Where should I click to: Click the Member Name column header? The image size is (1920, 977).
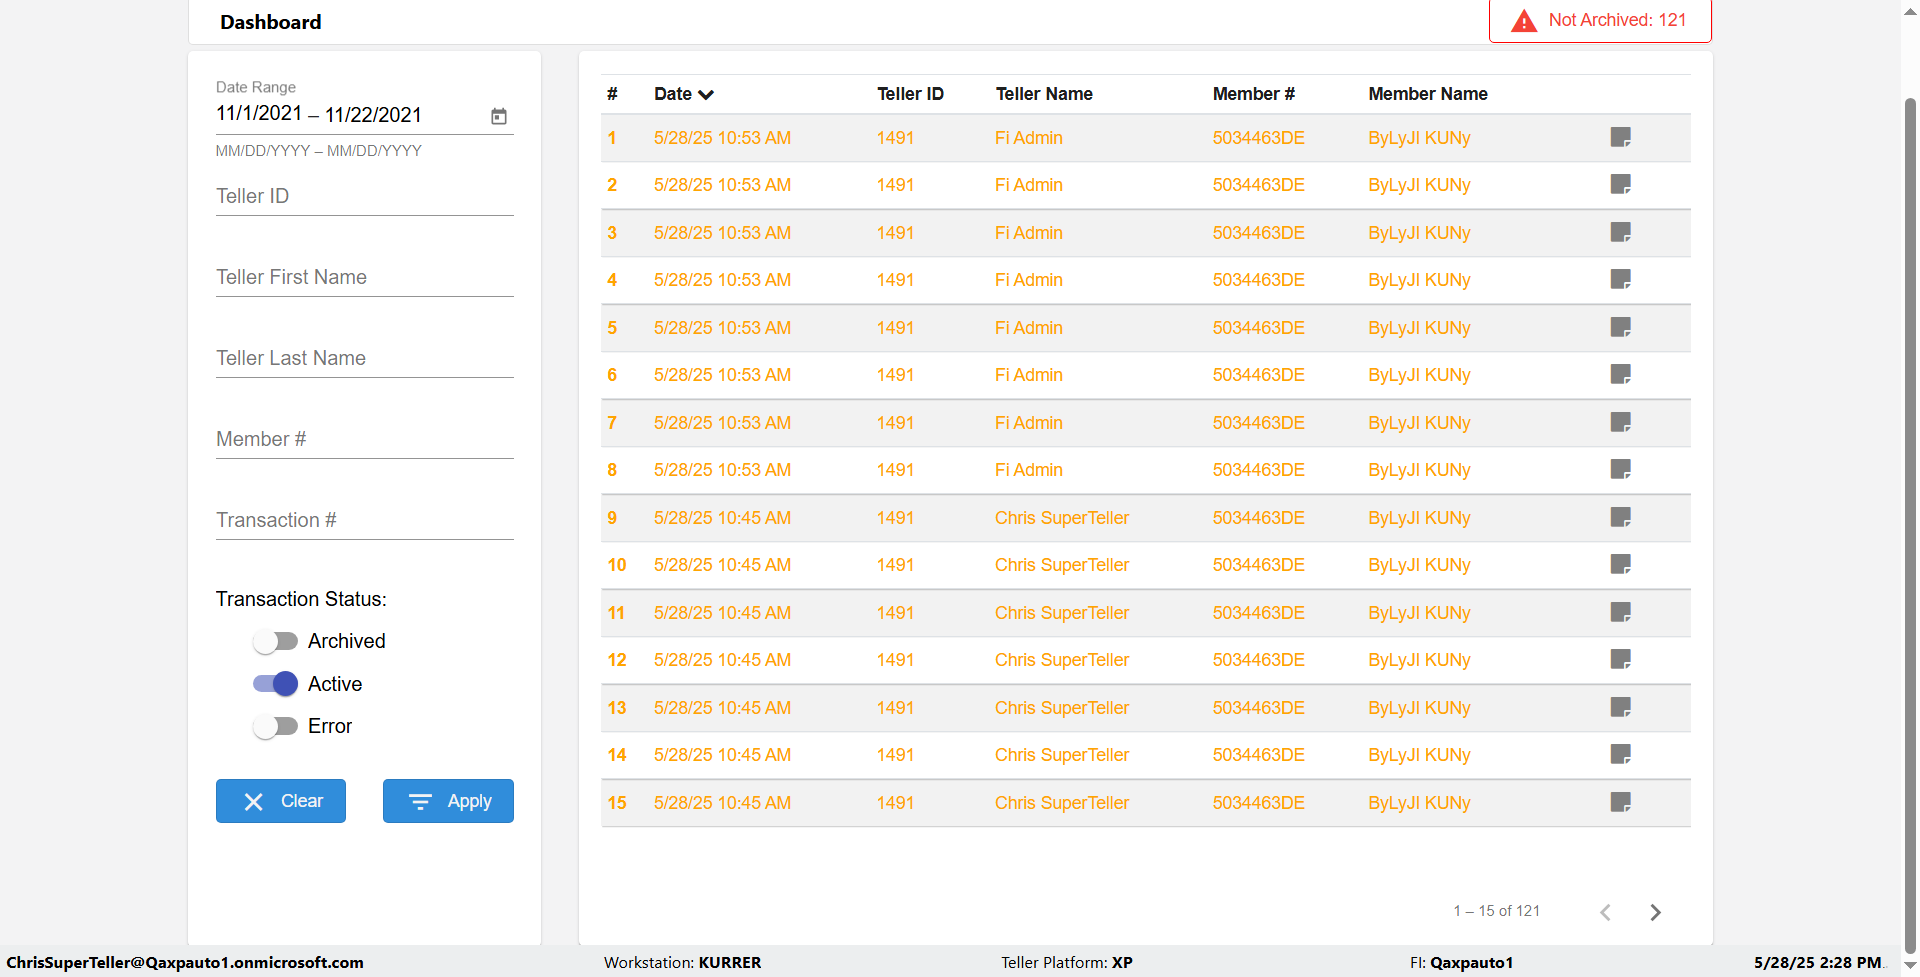coord(1427,94)
